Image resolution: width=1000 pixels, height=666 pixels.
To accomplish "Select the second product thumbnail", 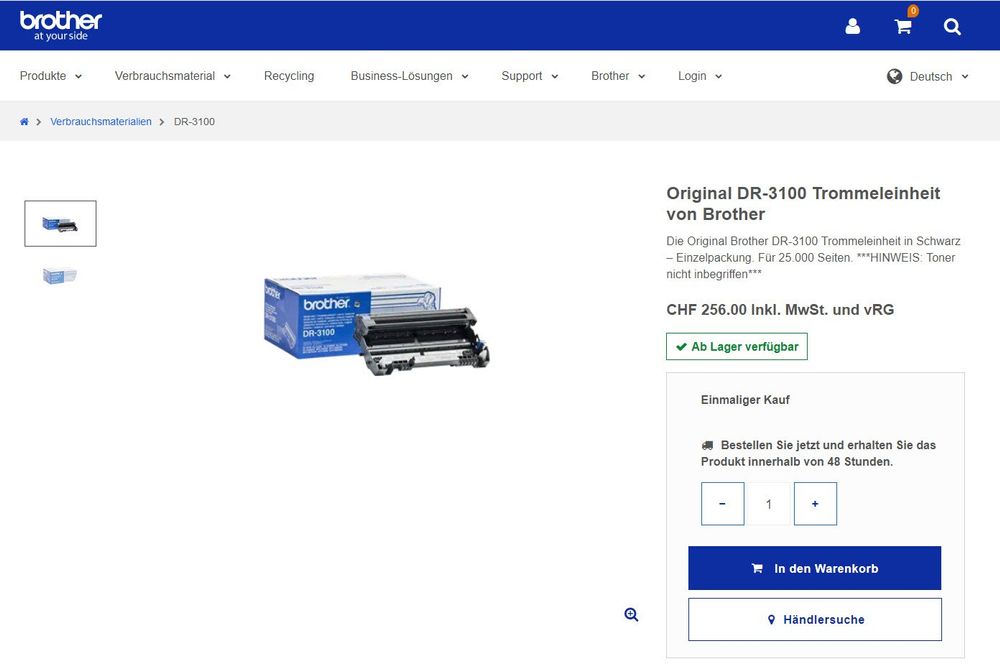I will (x=60, y=275).
